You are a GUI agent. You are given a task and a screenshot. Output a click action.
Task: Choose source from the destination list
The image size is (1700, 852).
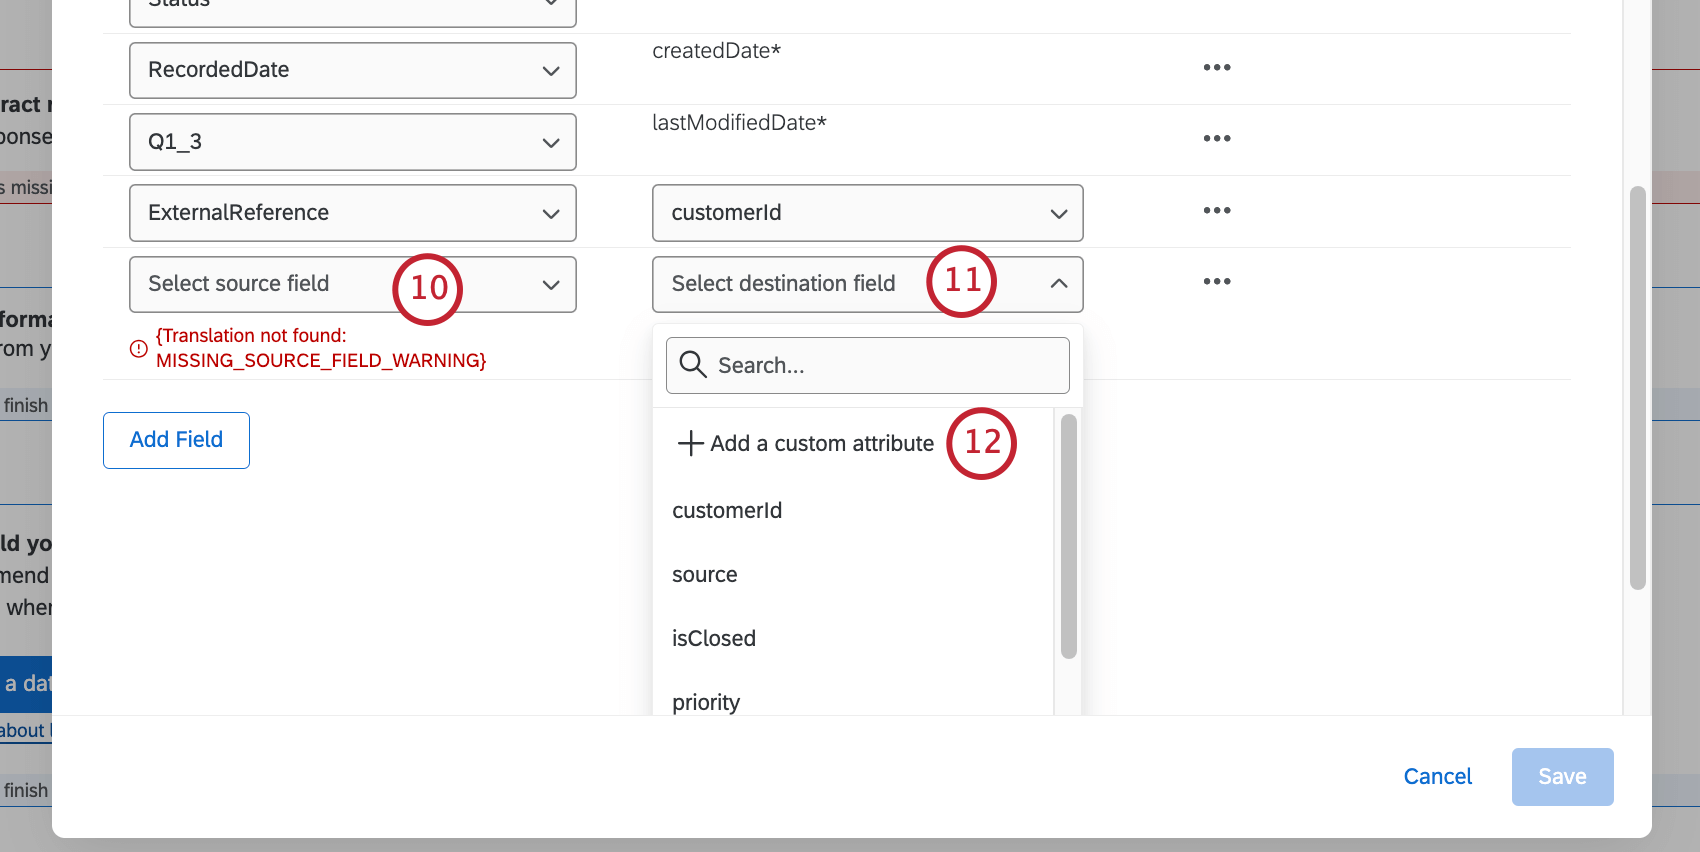point(704,575)
